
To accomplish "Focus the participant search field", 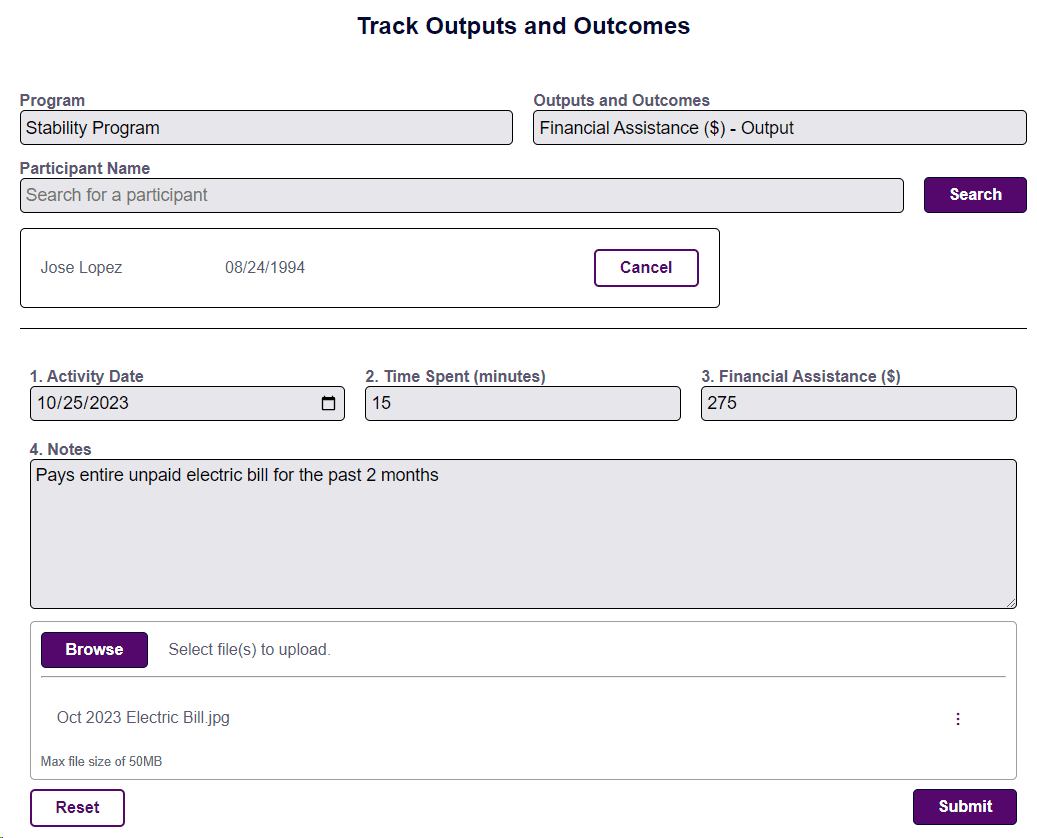I will pyautogui.click(x=460, y=196).
